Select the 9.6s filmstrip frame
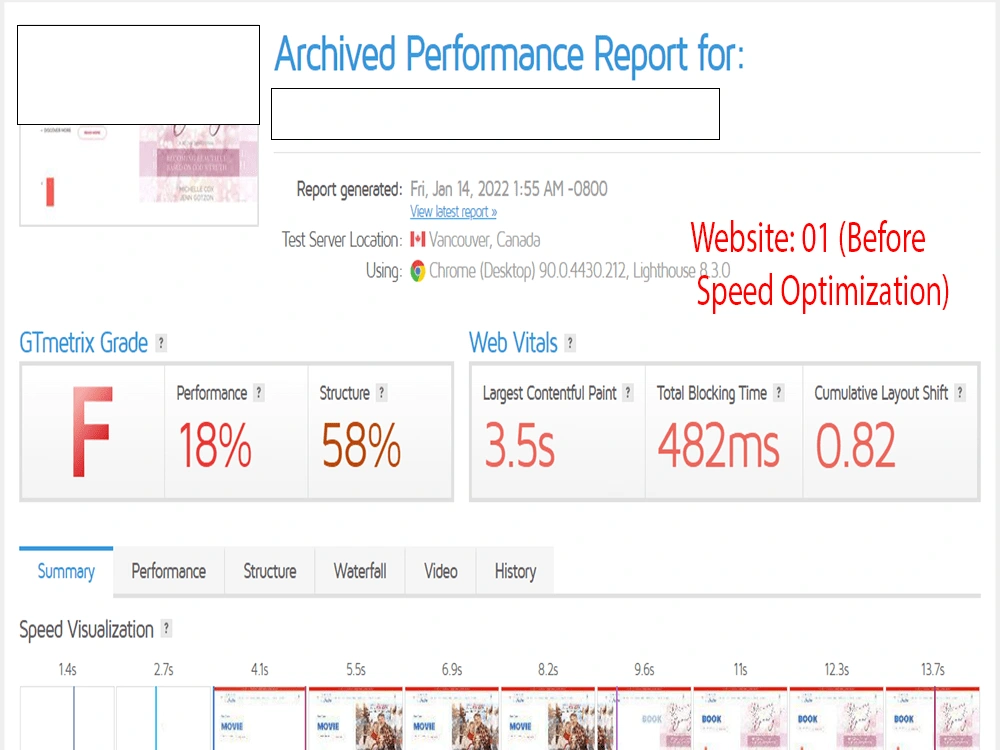The height and width of the screenshot is (750, 1000). pos(645,718)
